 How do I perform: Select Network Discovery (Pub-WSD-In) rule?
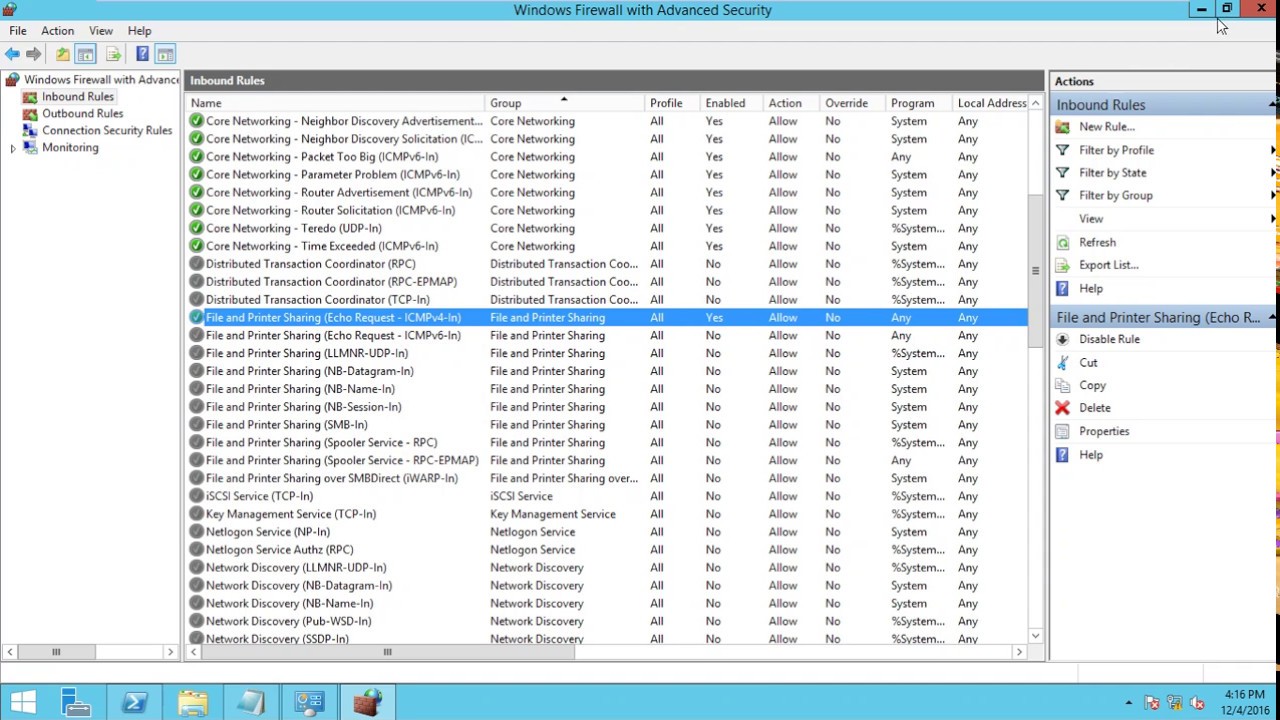tap(606, 621)
